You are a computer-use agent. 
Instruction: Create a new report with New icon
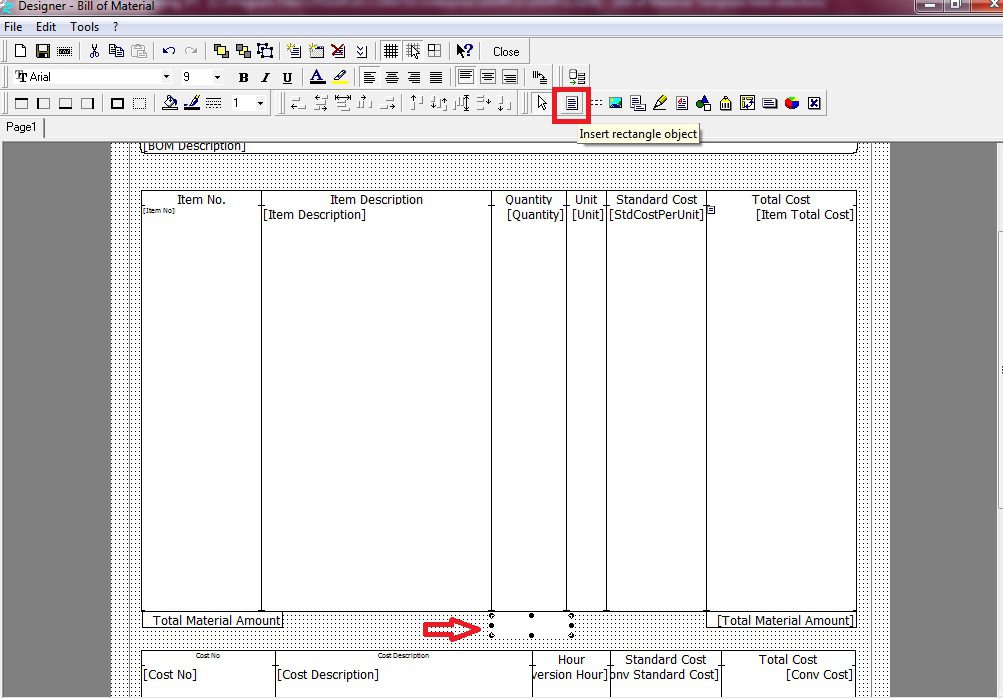20,51
